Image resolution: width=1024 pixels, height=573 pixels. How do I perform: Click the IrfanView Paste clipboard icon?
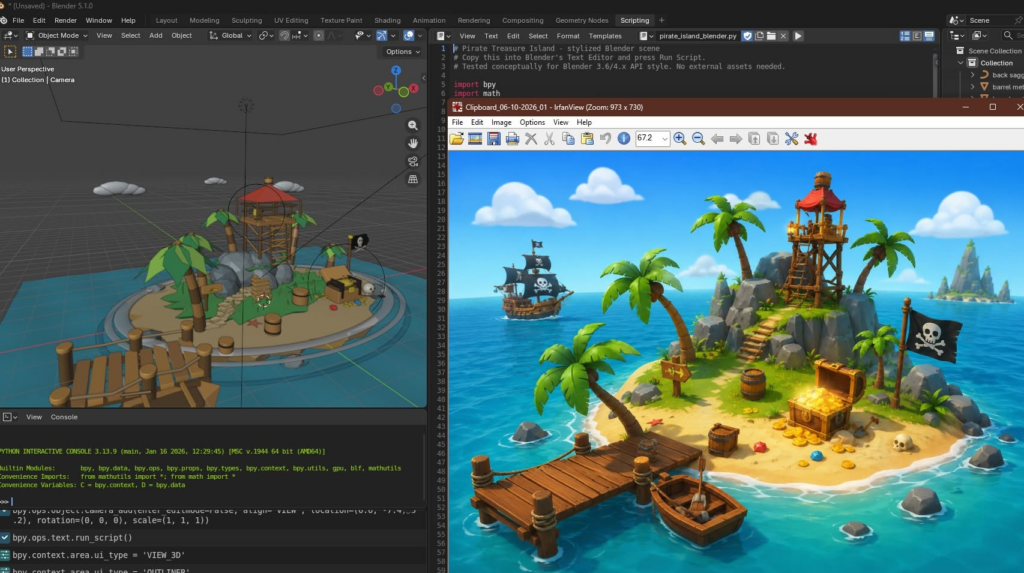[586, 139]
